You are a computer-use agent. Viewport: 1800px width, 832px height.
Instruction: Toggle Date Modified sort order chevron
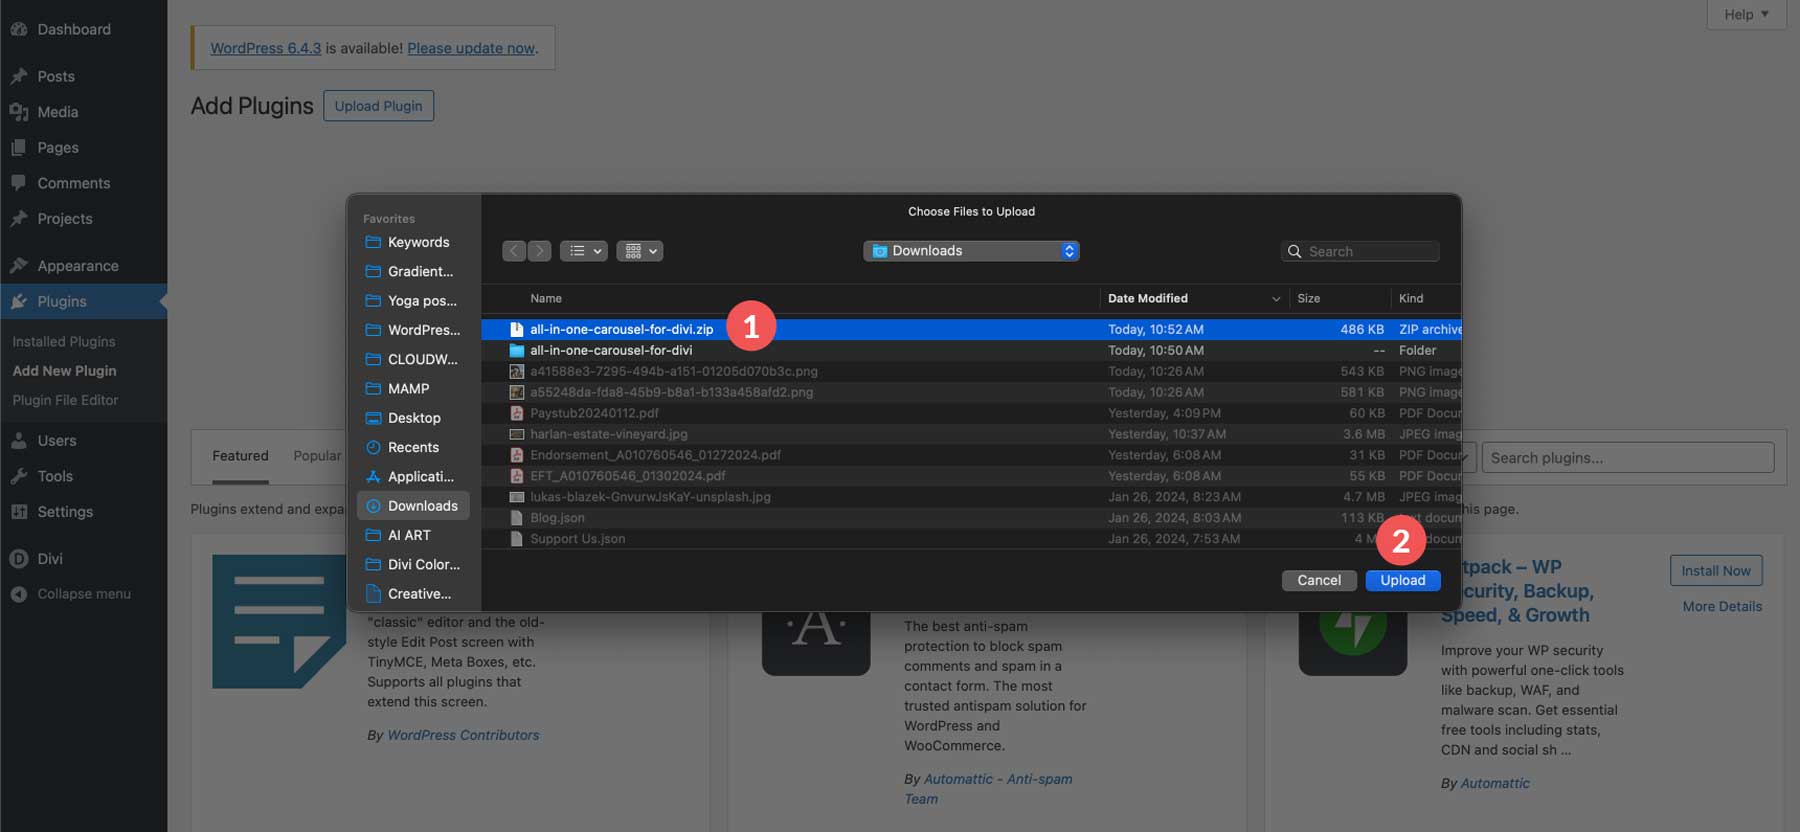[1276, 299]
